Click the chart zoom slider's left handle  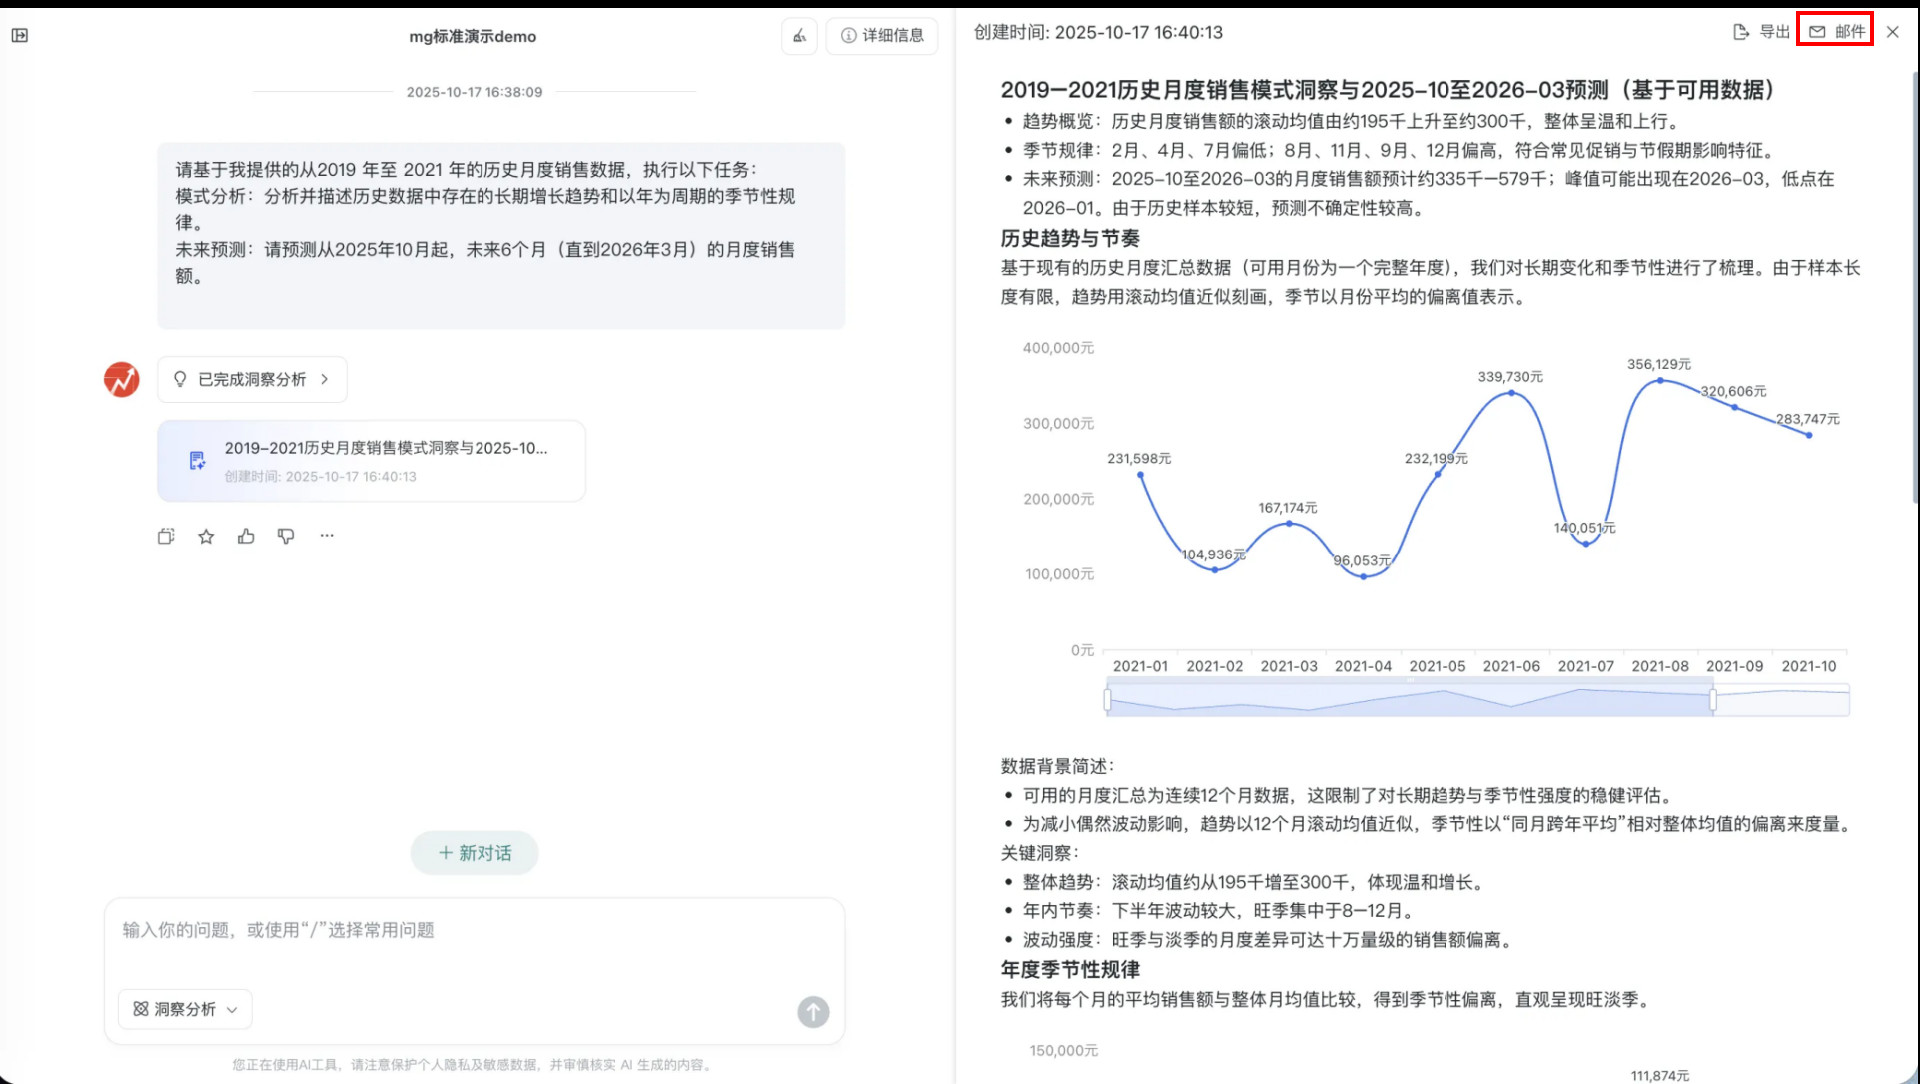(1107, 700)
